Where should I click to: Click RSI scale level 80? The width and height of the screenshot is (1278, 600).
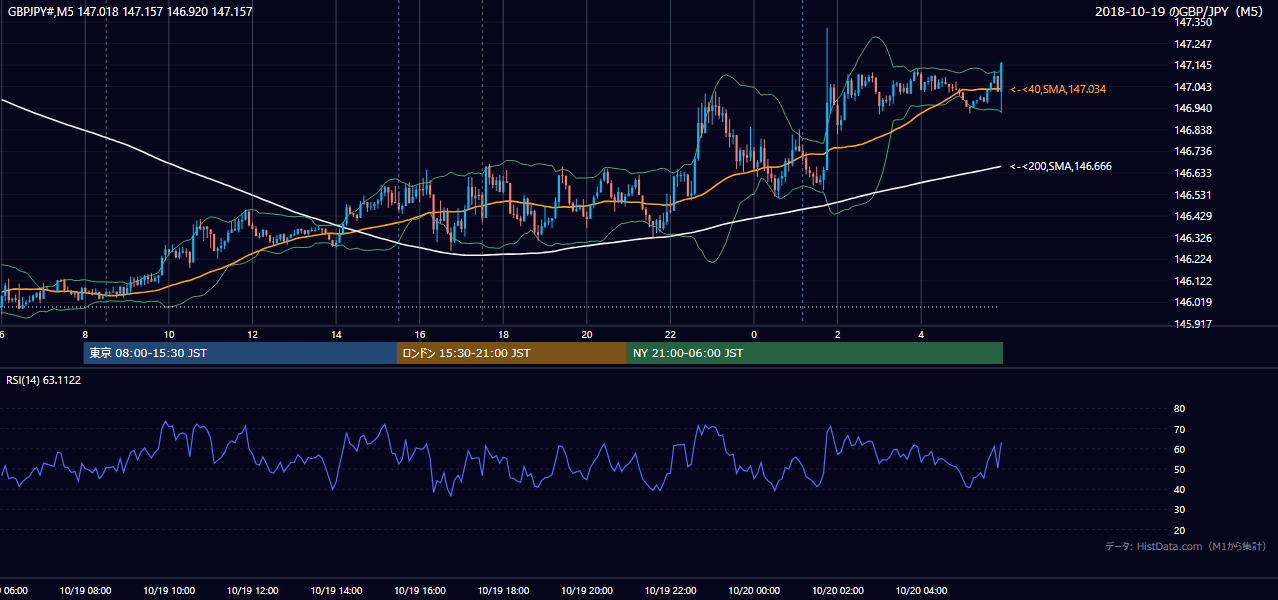pos(1179,409)
